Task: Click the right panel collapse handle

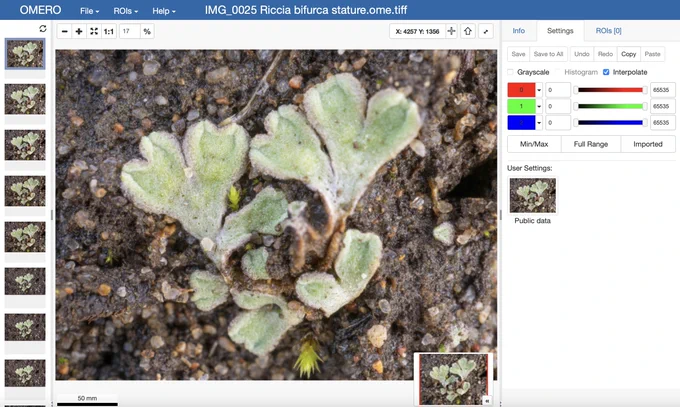Action: click(x=500, y=214)
